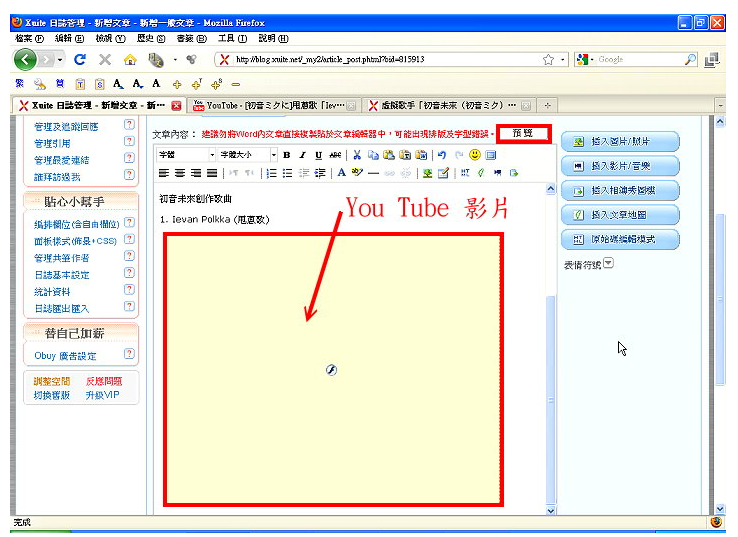Insert a smiley emoticon

[475, 154]
